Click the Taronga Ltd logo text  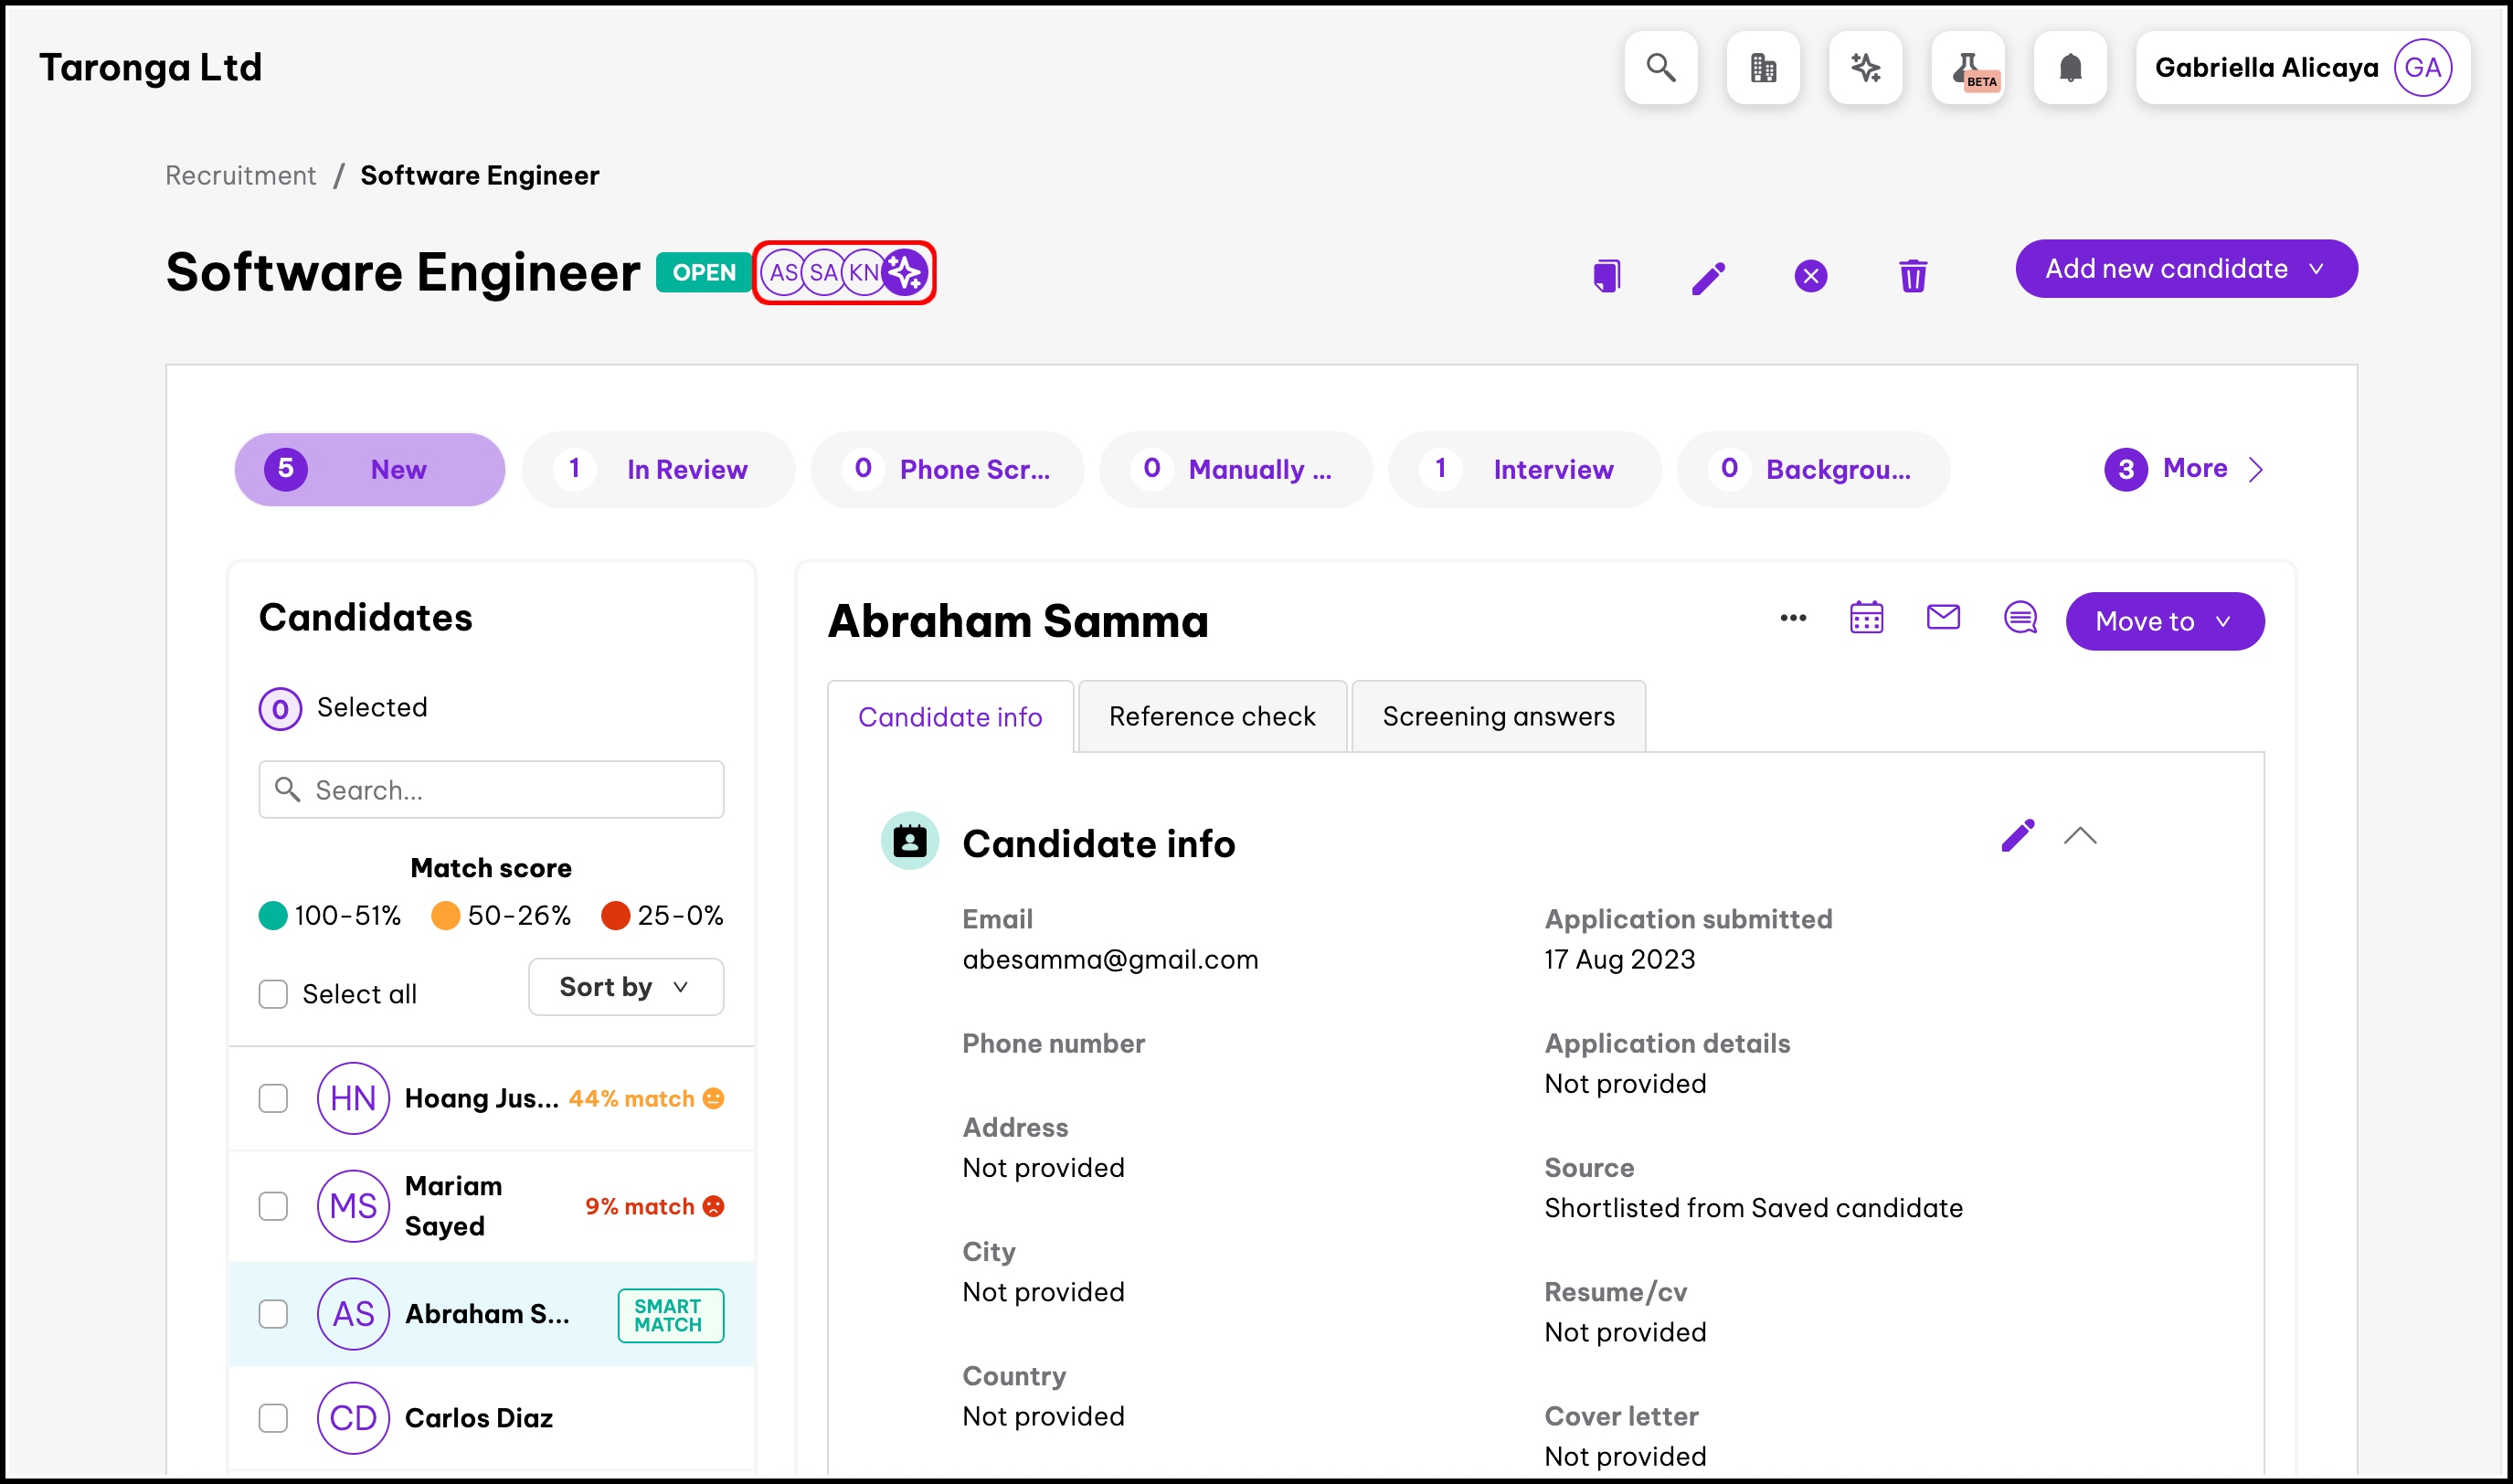(x=150, y=67)
